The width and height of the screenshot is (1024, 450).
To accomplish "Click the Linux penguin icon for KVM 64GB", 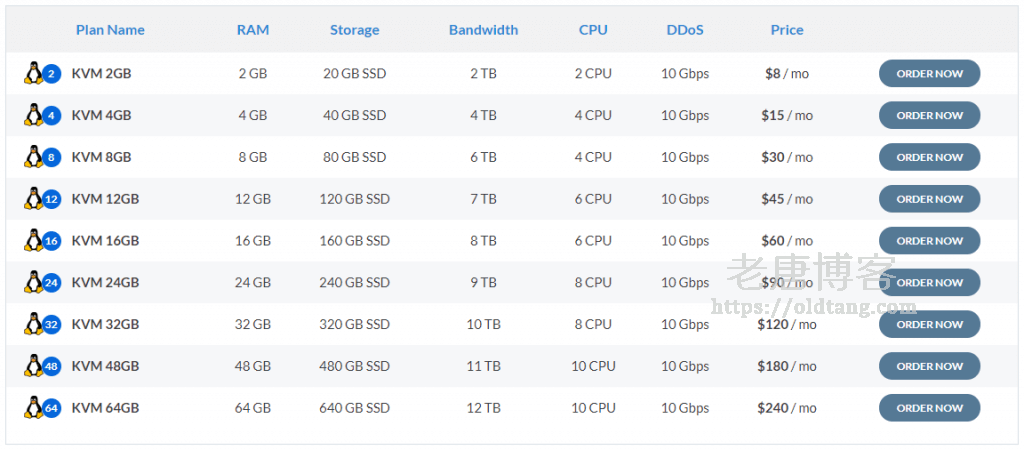I will click(x=34, y=408).
